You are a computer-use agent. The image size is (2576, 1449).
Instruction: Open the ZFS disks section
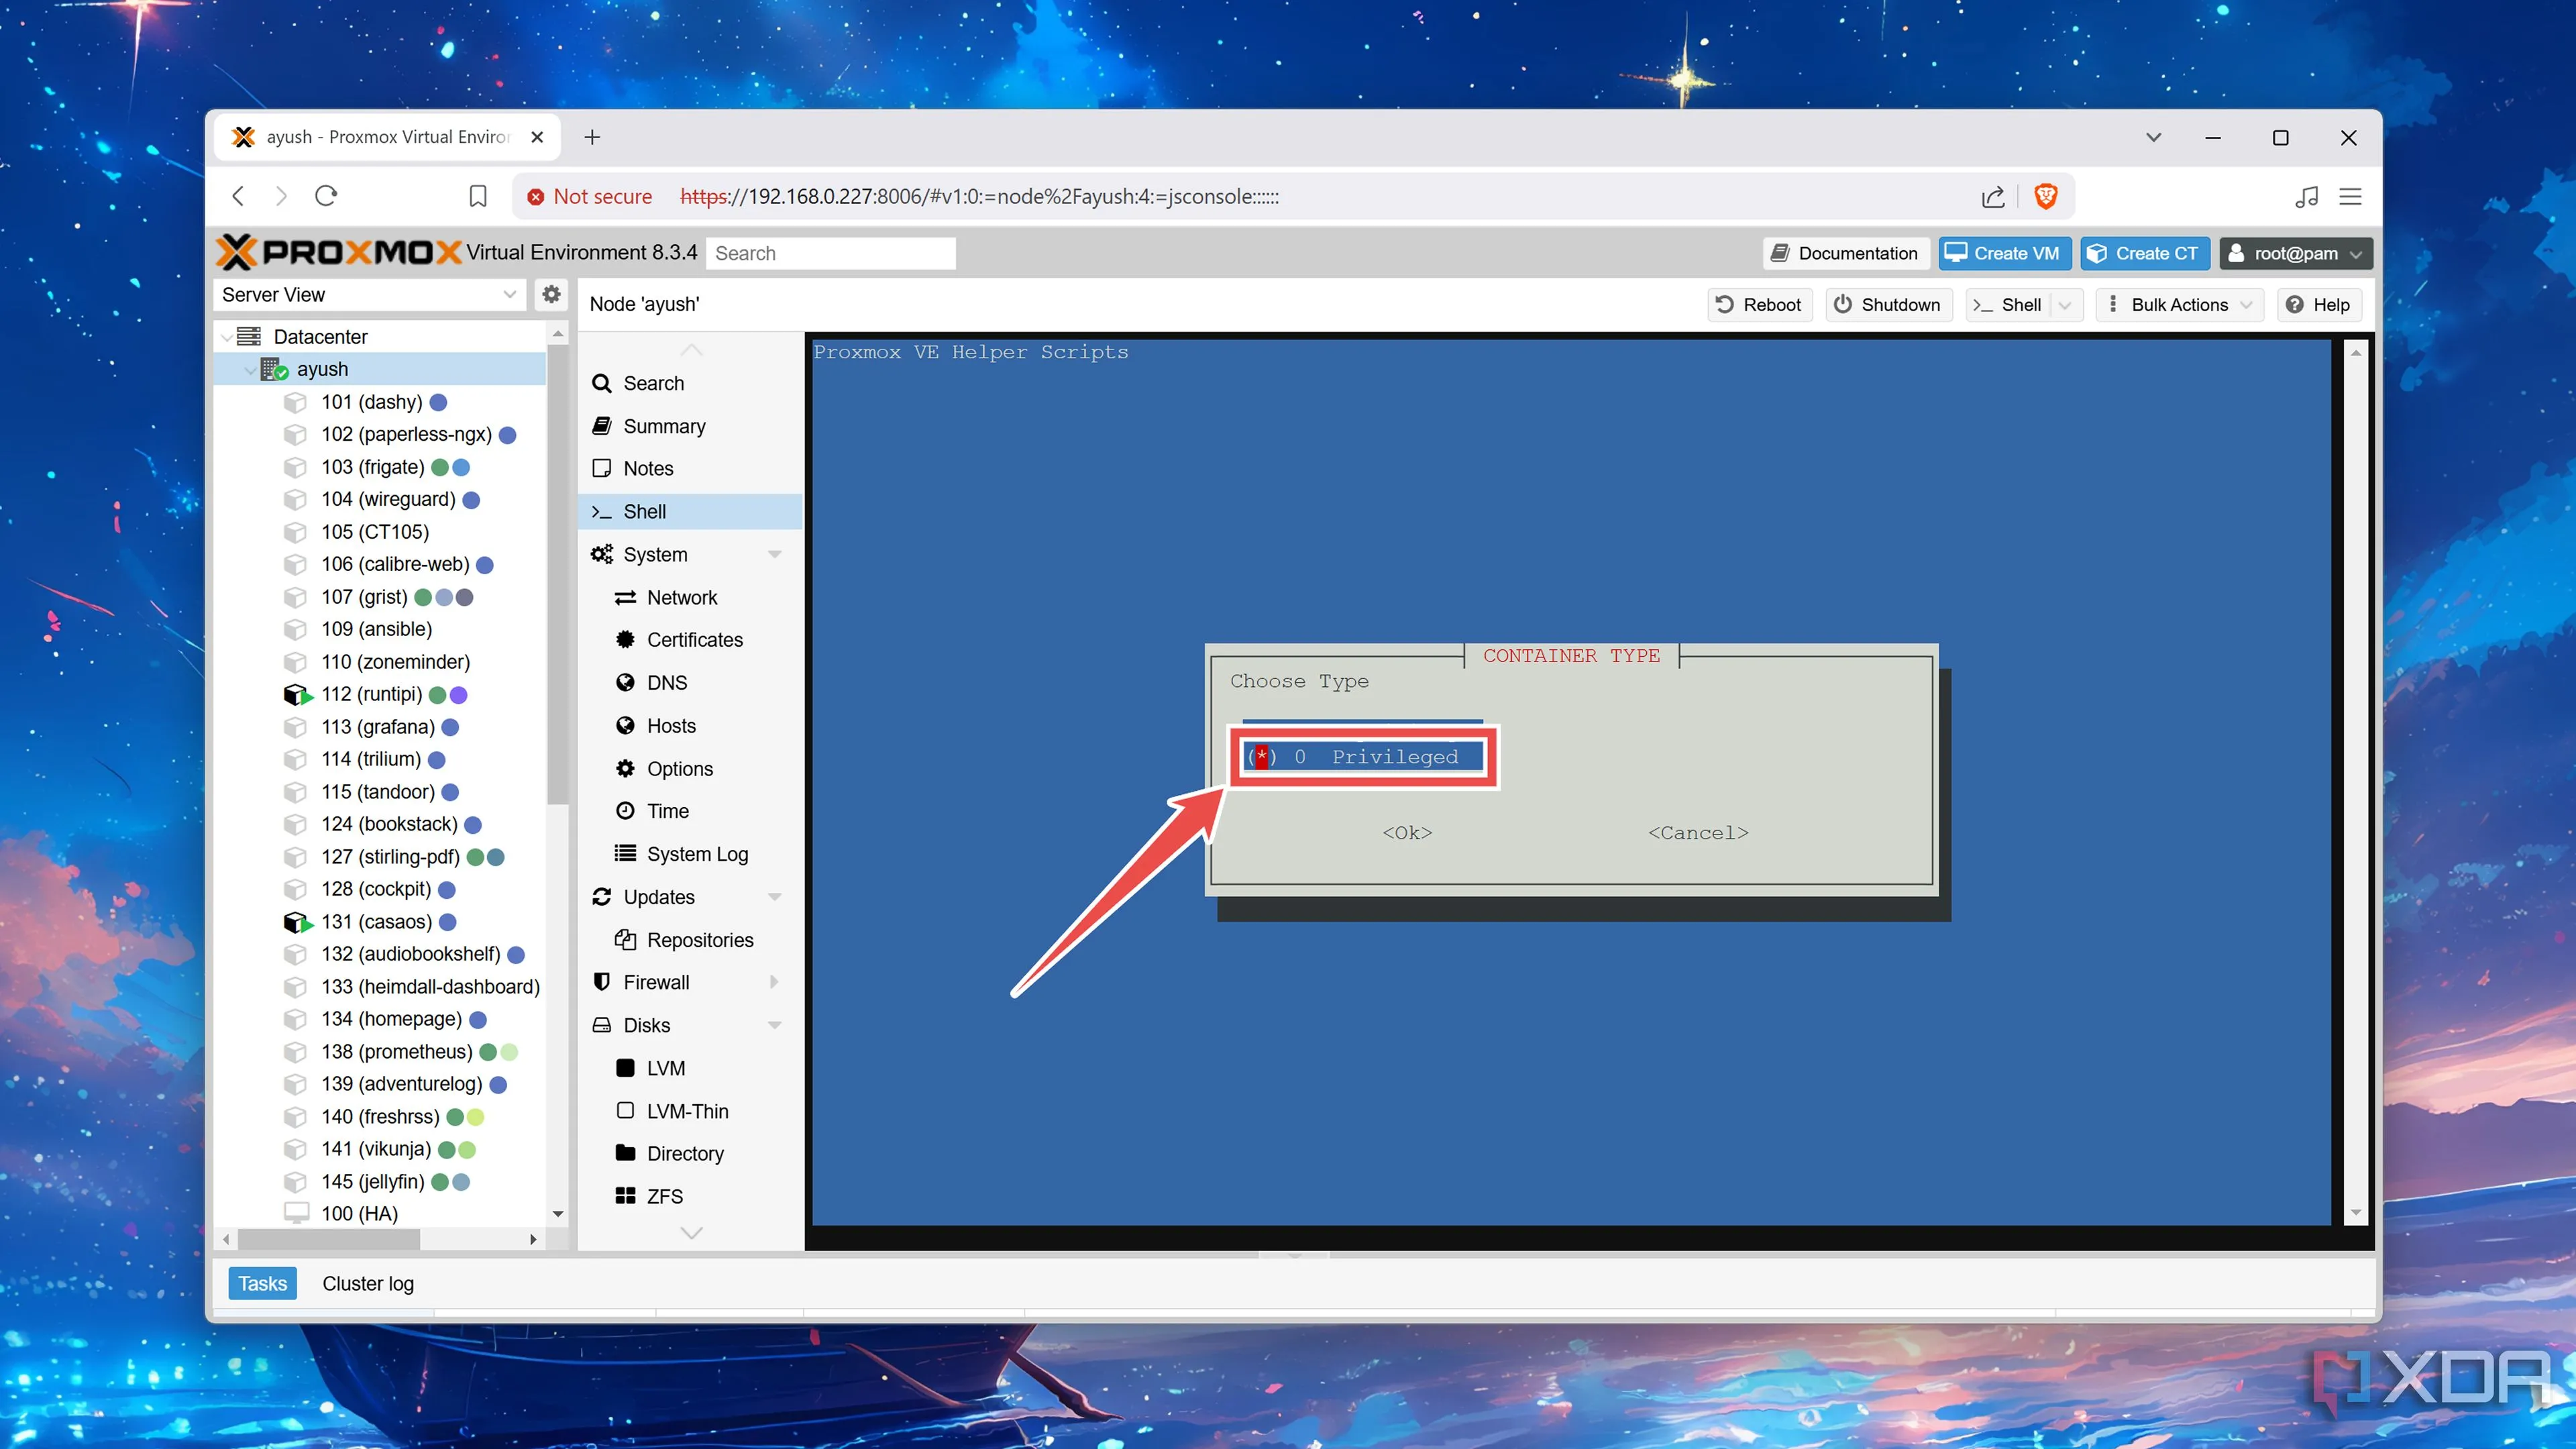(x=664, y=1196)
